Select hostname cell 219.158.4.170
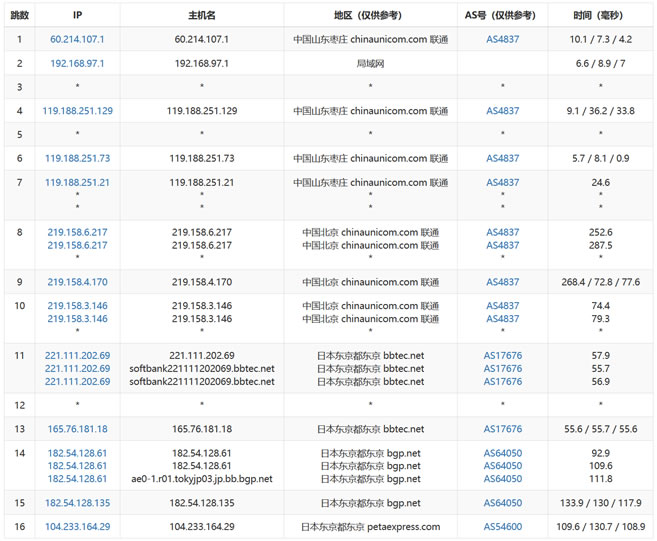The height and width of the screenshot is (541, 657). [202, 282]
